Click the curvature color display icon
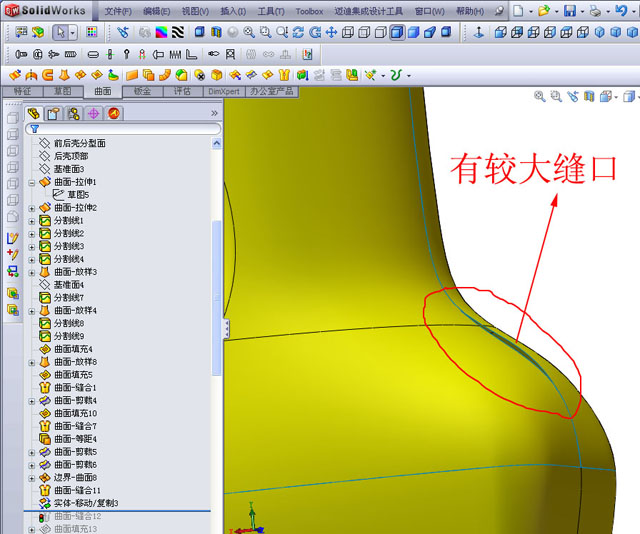This screenshot has height=534, width=640. pos(161,32)
